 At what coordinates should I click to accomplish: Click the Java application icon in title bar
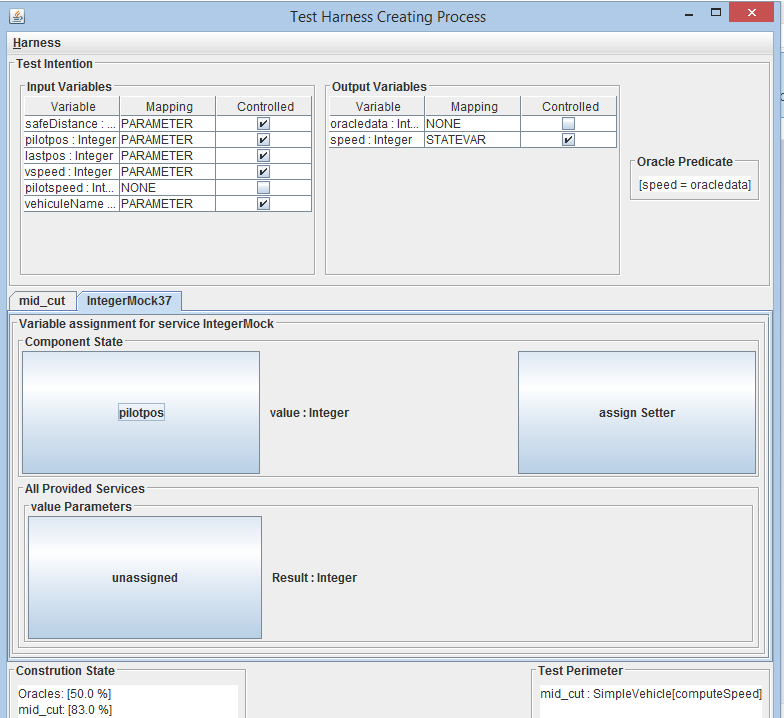point(17,17)
